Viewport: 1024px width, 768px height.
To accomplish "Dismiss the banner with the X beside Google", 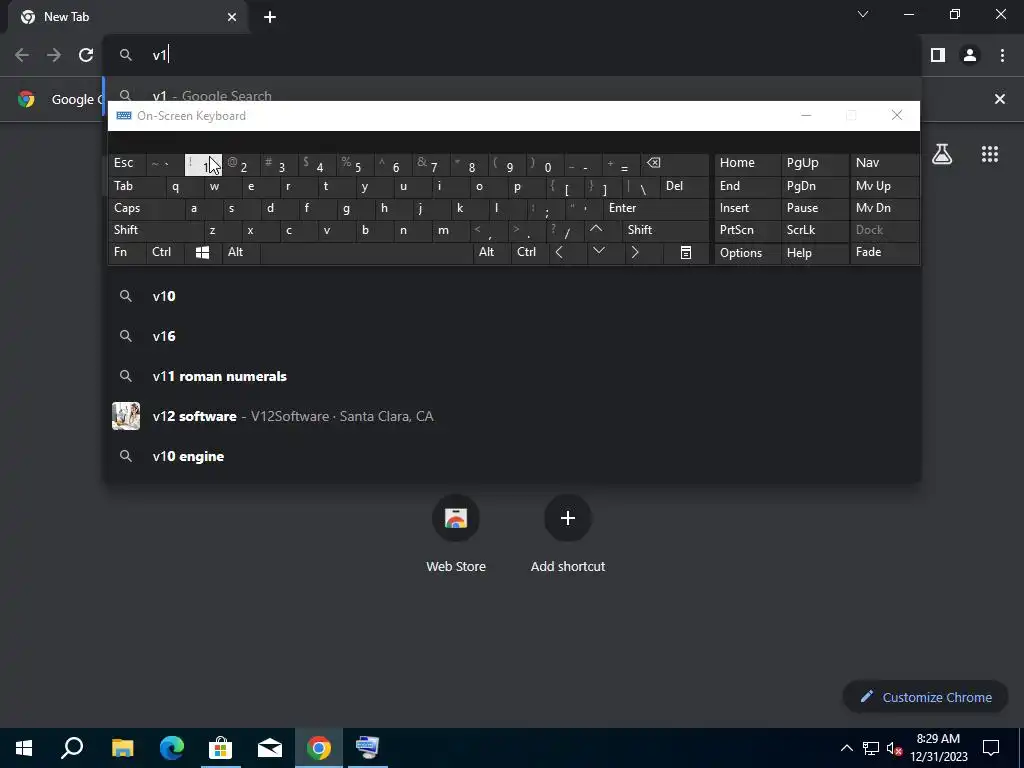I will pos(1000,99).
